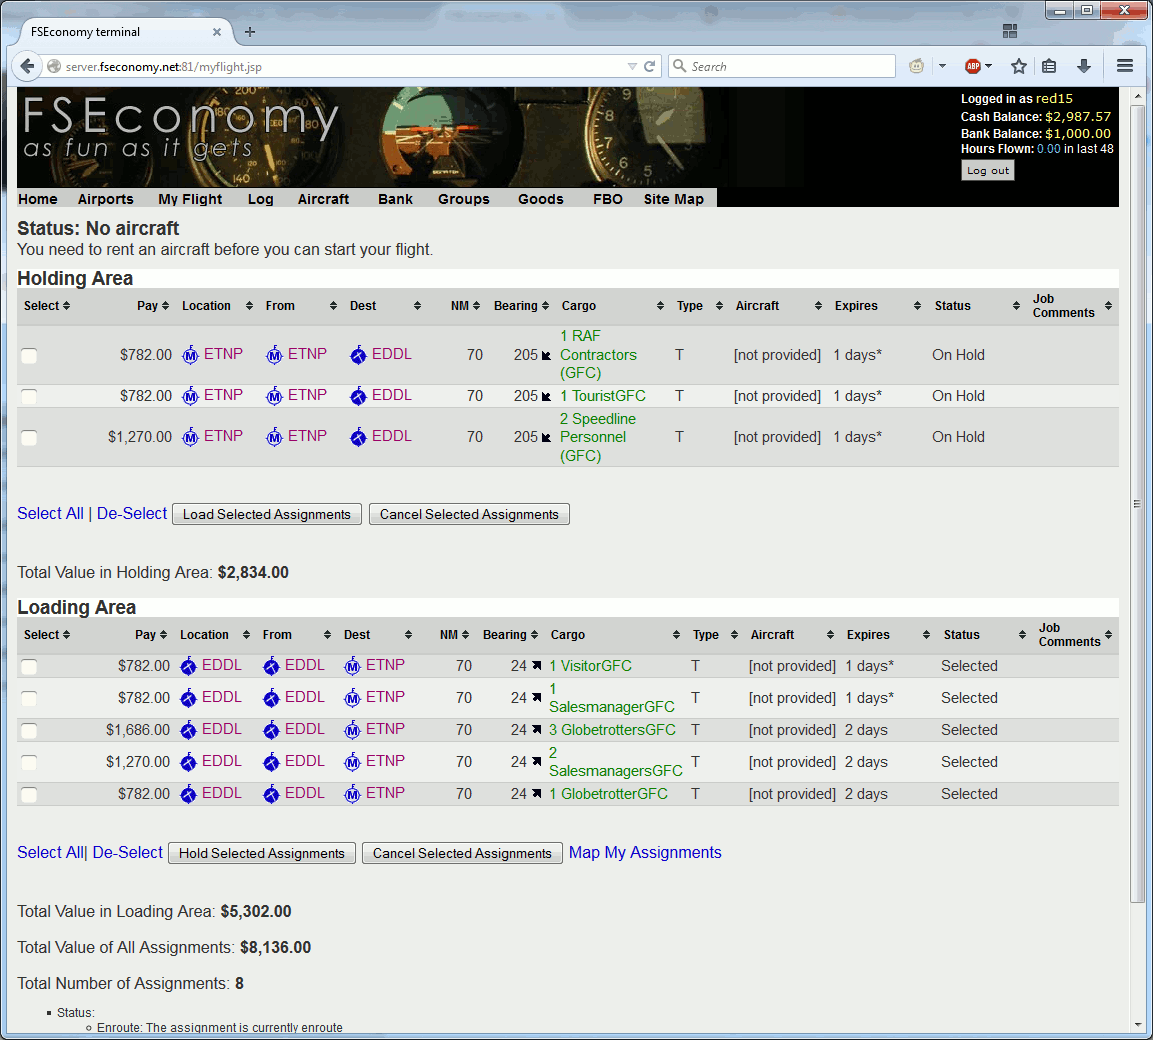Open the AdBlock Plus icon menu
Screen dimensions: 1153x1040
point(978,66)
